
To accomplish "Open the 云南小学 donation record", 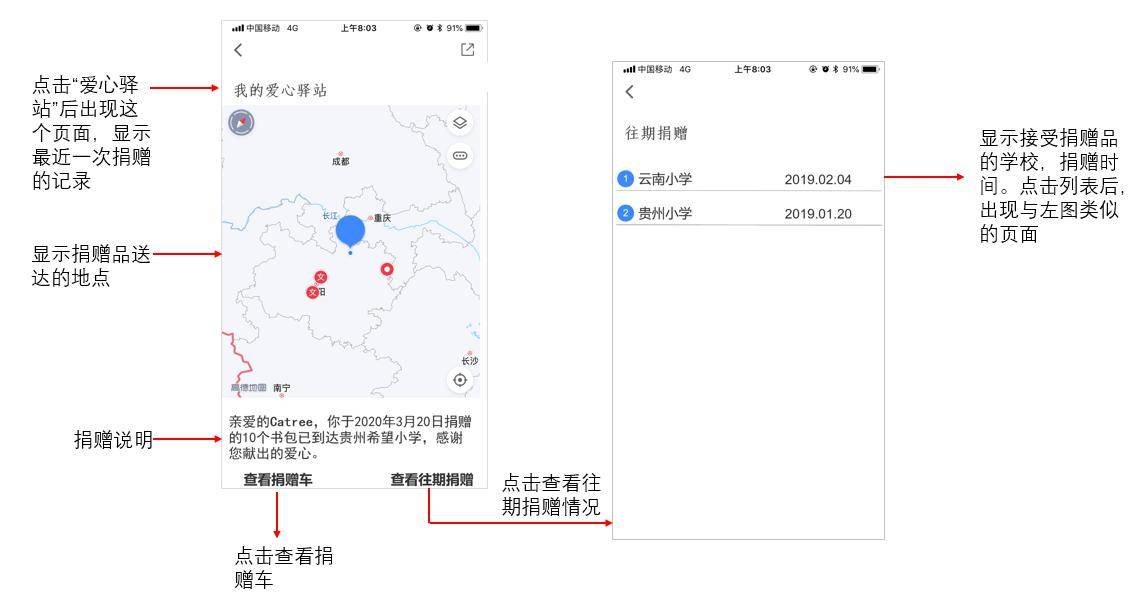I will (749, 179).
